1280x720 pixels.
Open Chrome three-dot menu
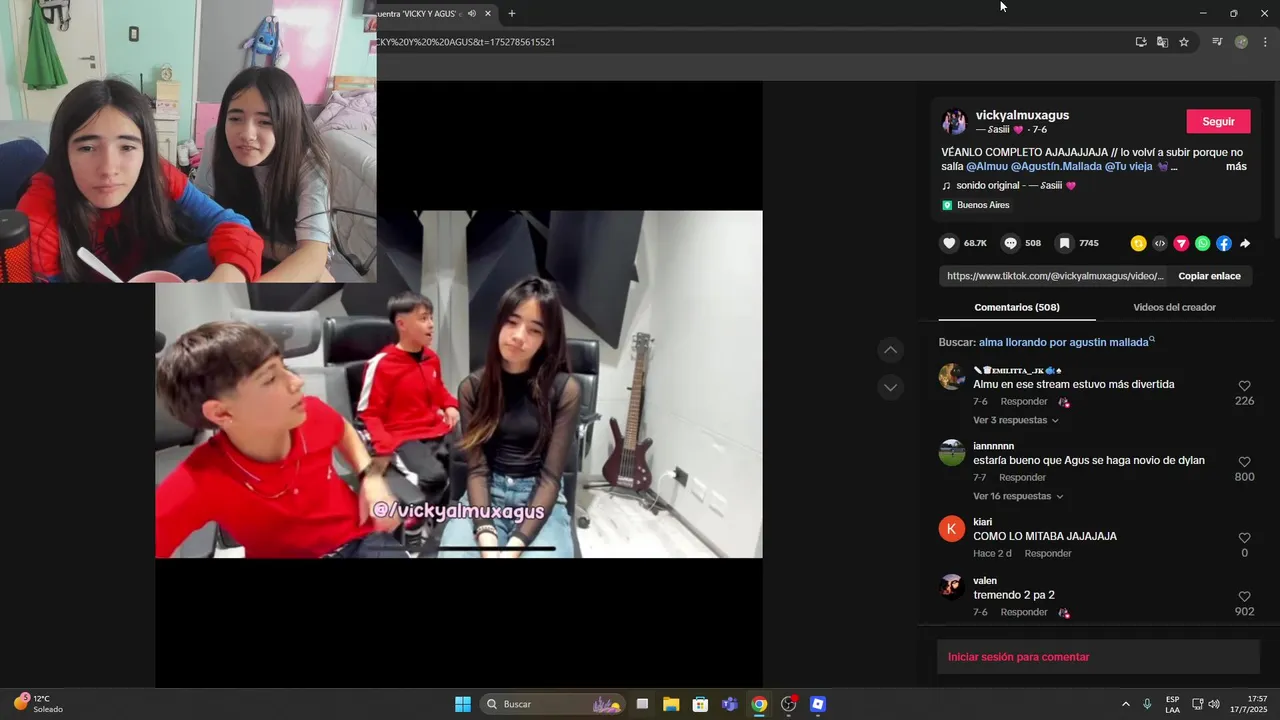coord(1265,42)
